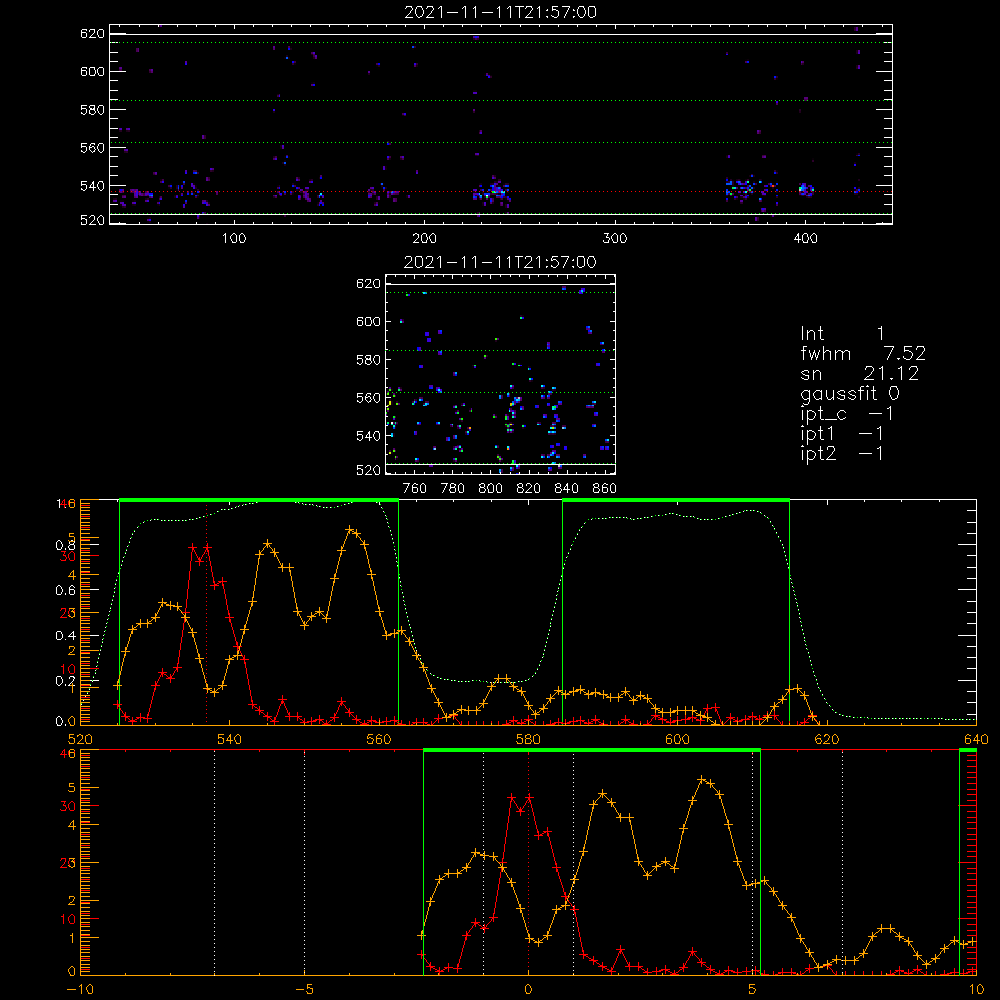This screenshot has height=1000, width=1000.
Task: Click the 0 label on the bottom plot x-axis
Action: (x=527, y=990)
